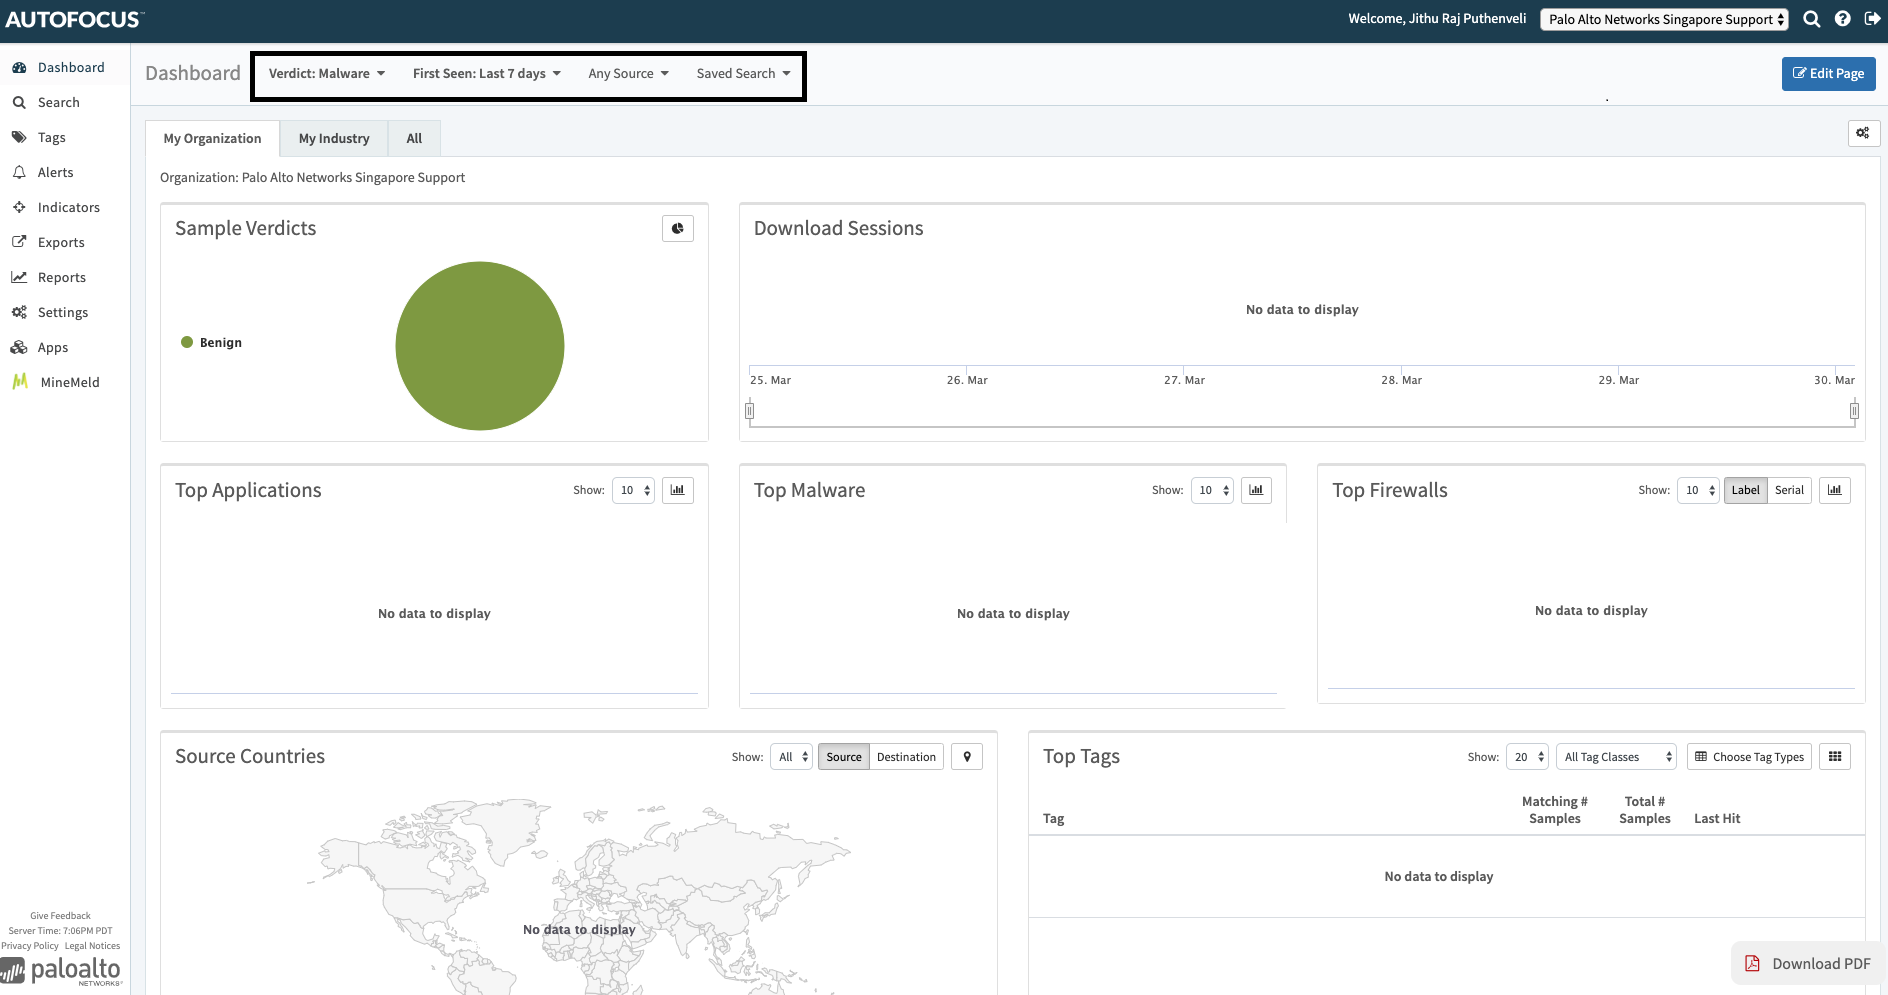
Task: Click the search magnifier icon in header
Action: pos(1811,19)
